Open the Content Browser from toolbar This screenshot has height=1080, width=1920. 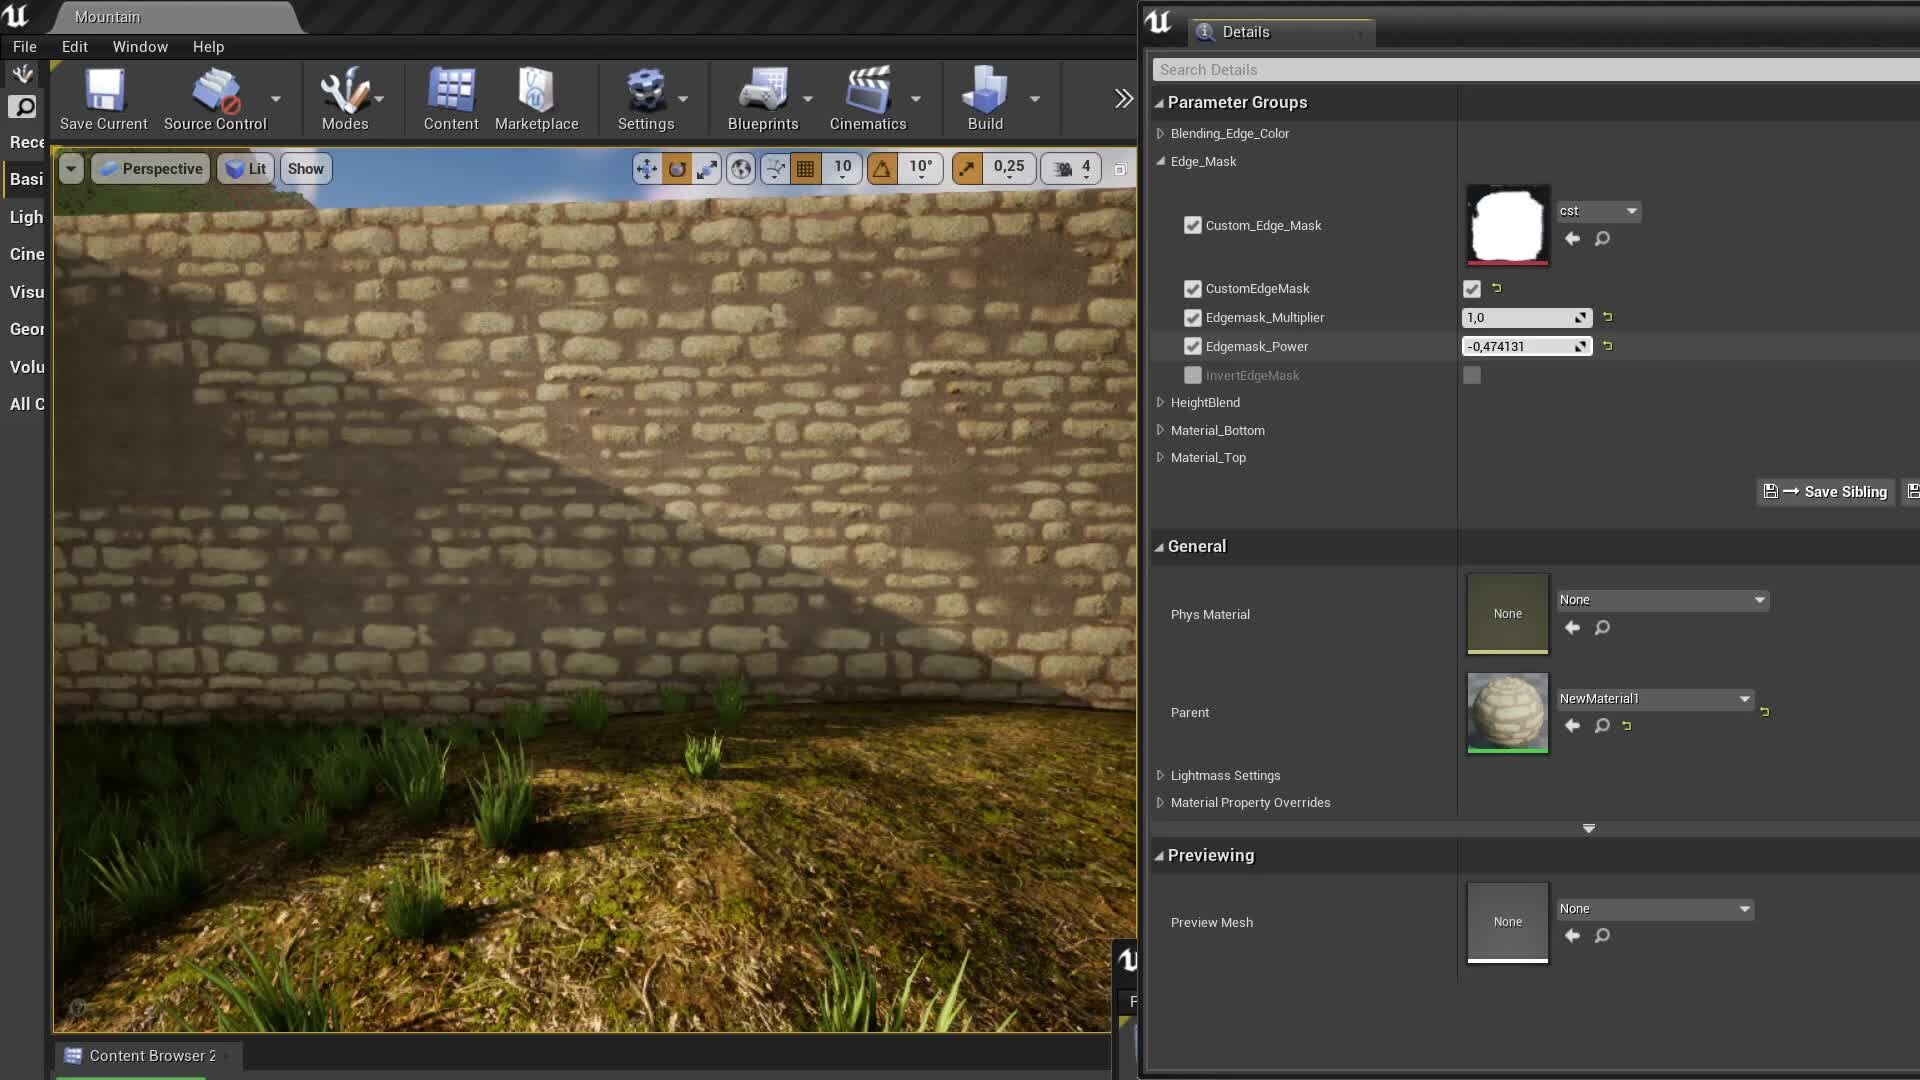click(450, 98)
